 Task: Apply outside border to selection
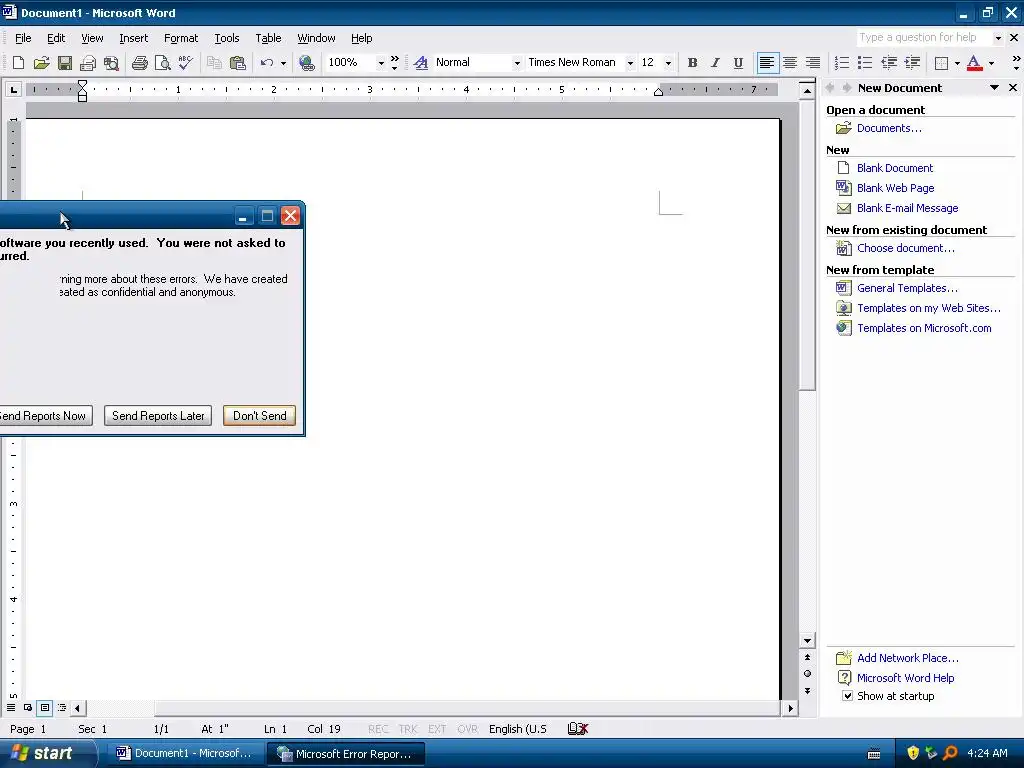click(941, 63)
